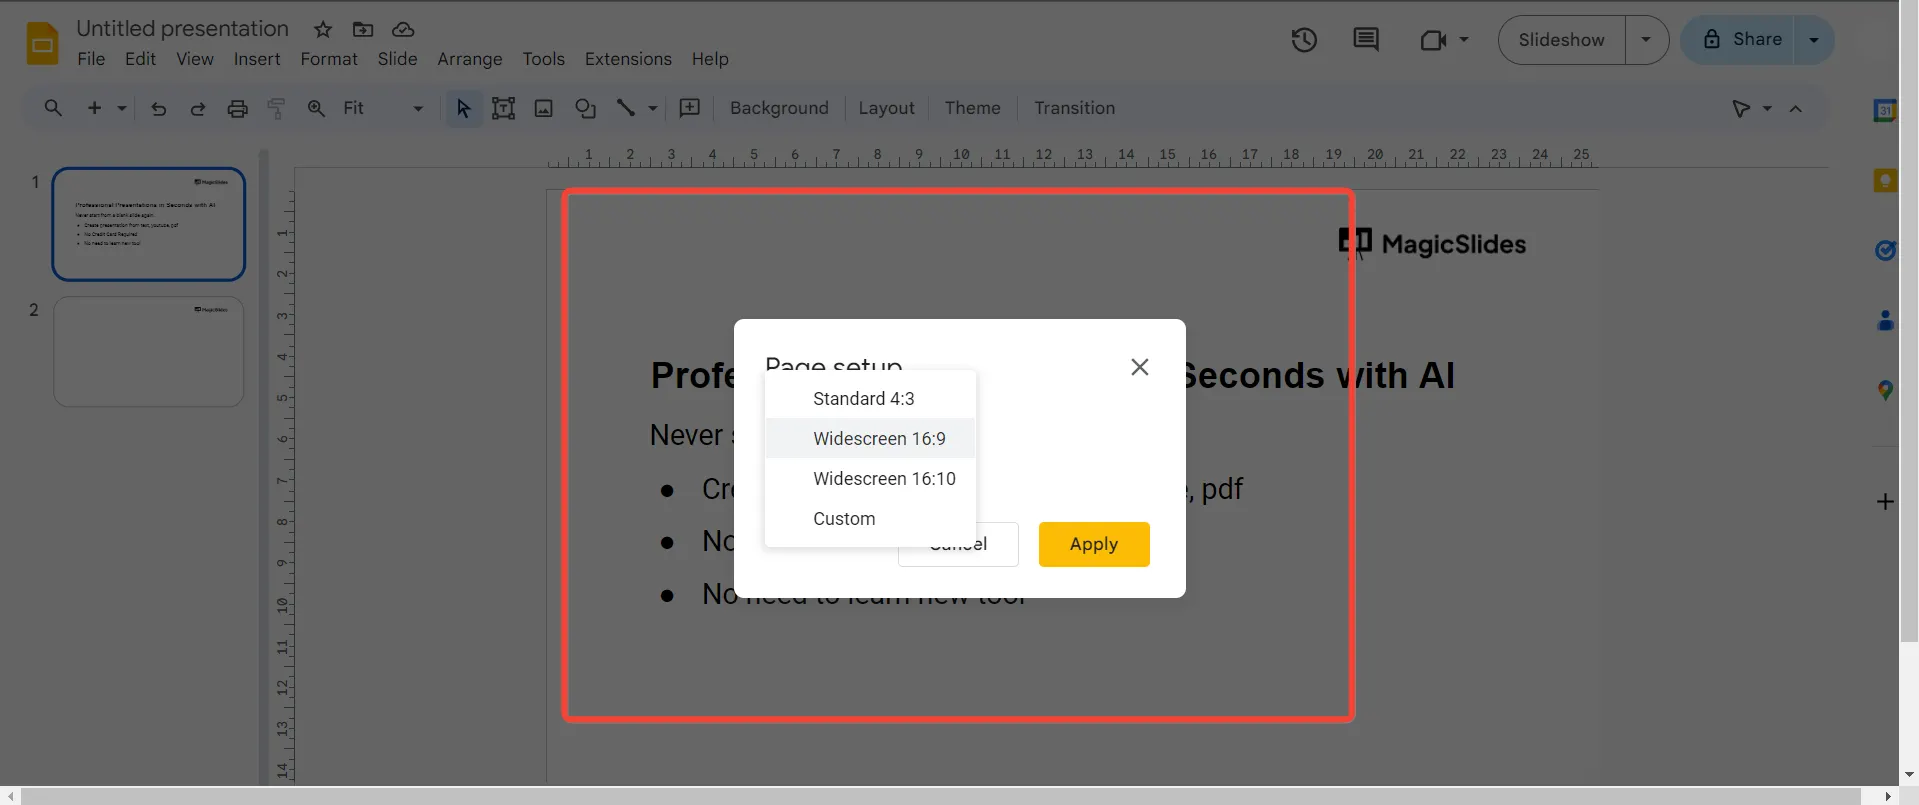1919x805 pixels.
Task: Select Widescreen 16:9 aspect ratio
Action: 870,438
